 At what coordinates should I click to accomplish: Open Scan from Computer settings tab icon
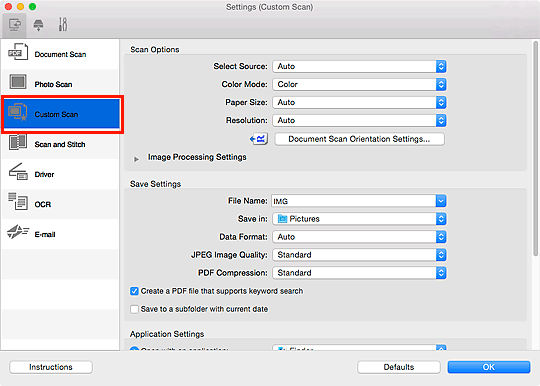15,25
